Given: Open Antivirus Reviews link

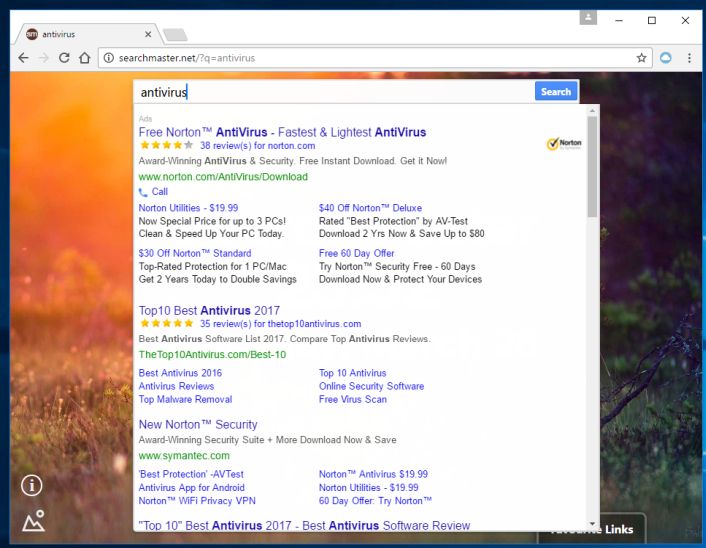Looking at the screenshot, I should (x=176, y=386).
